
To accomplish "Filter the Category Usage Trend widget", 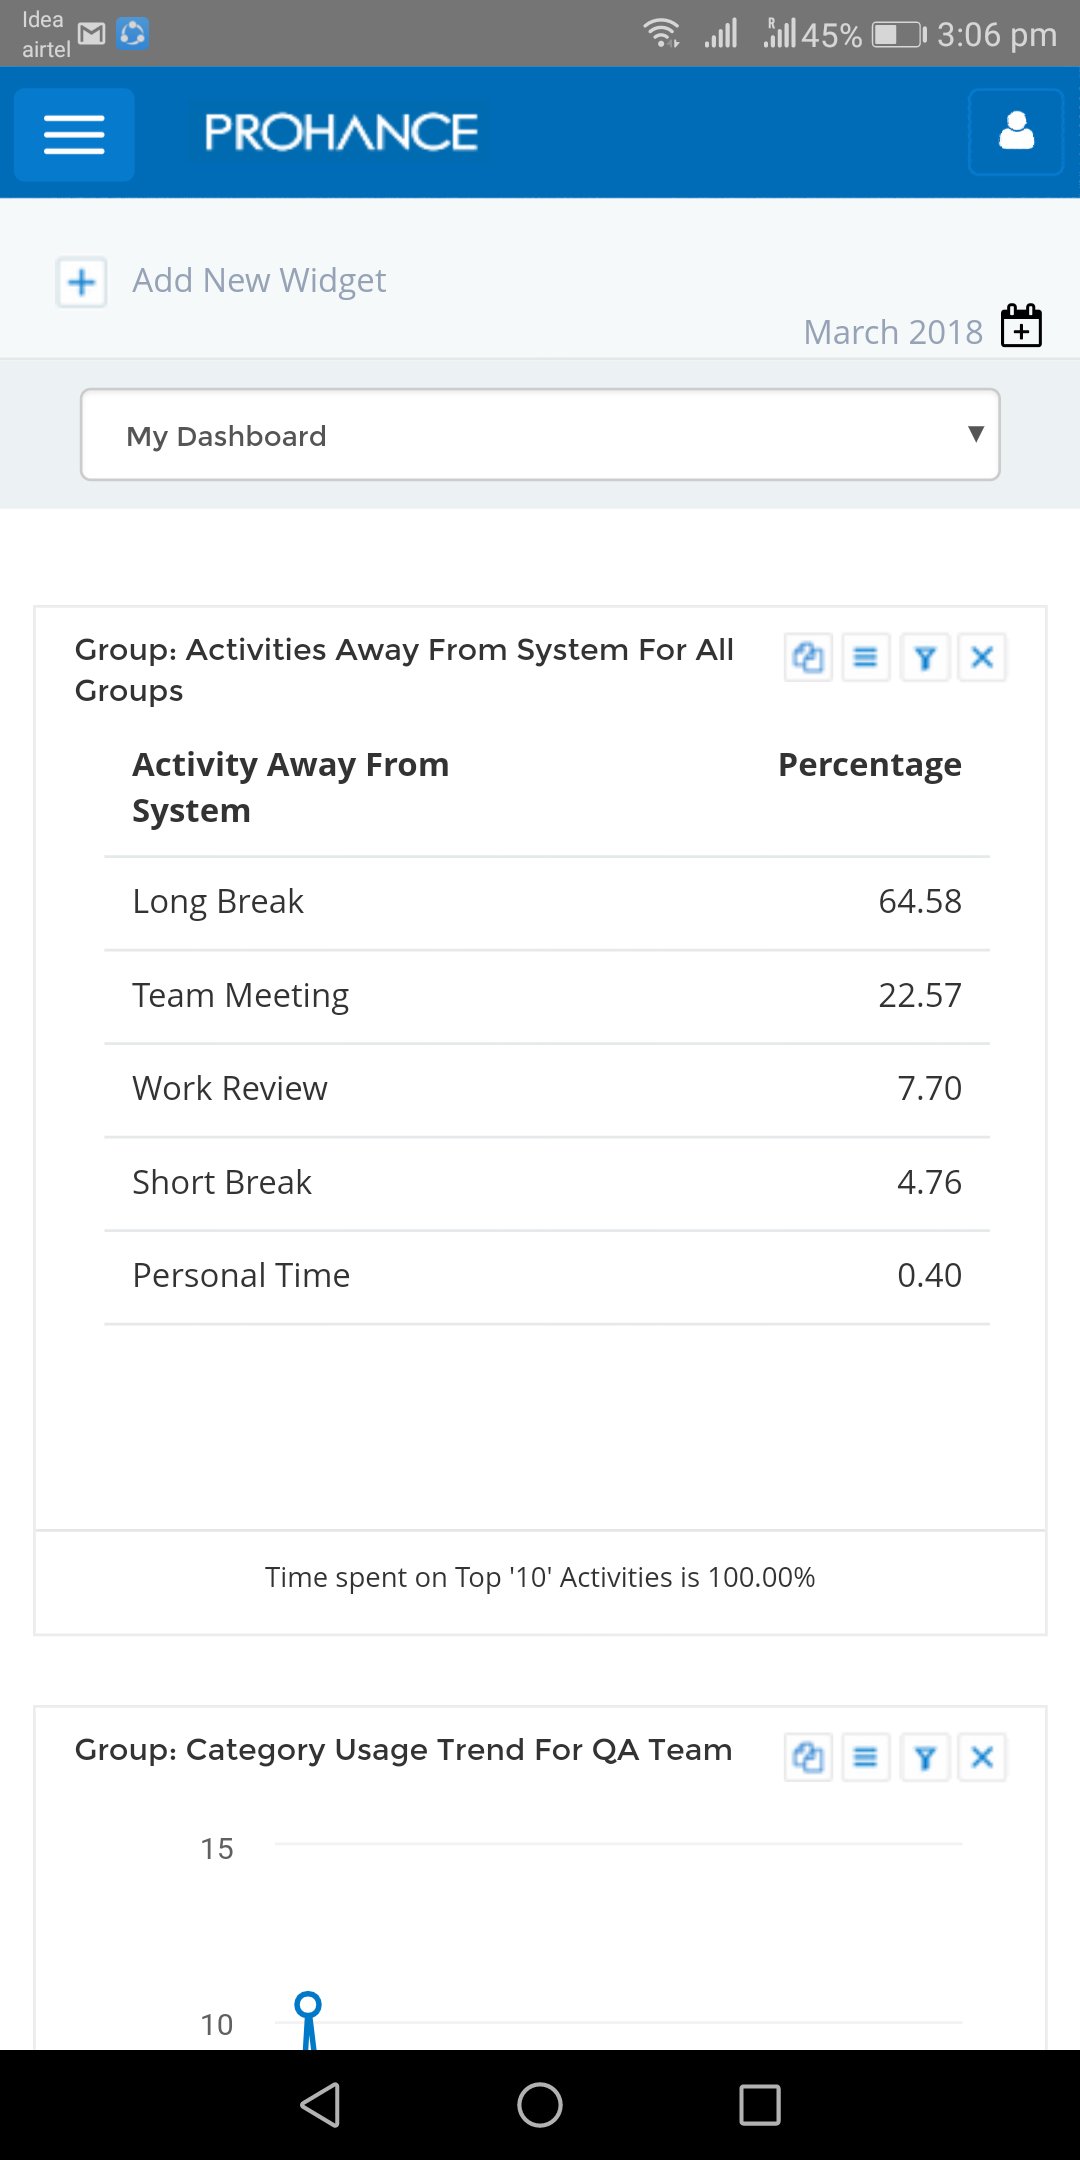I will (925, 1757).
